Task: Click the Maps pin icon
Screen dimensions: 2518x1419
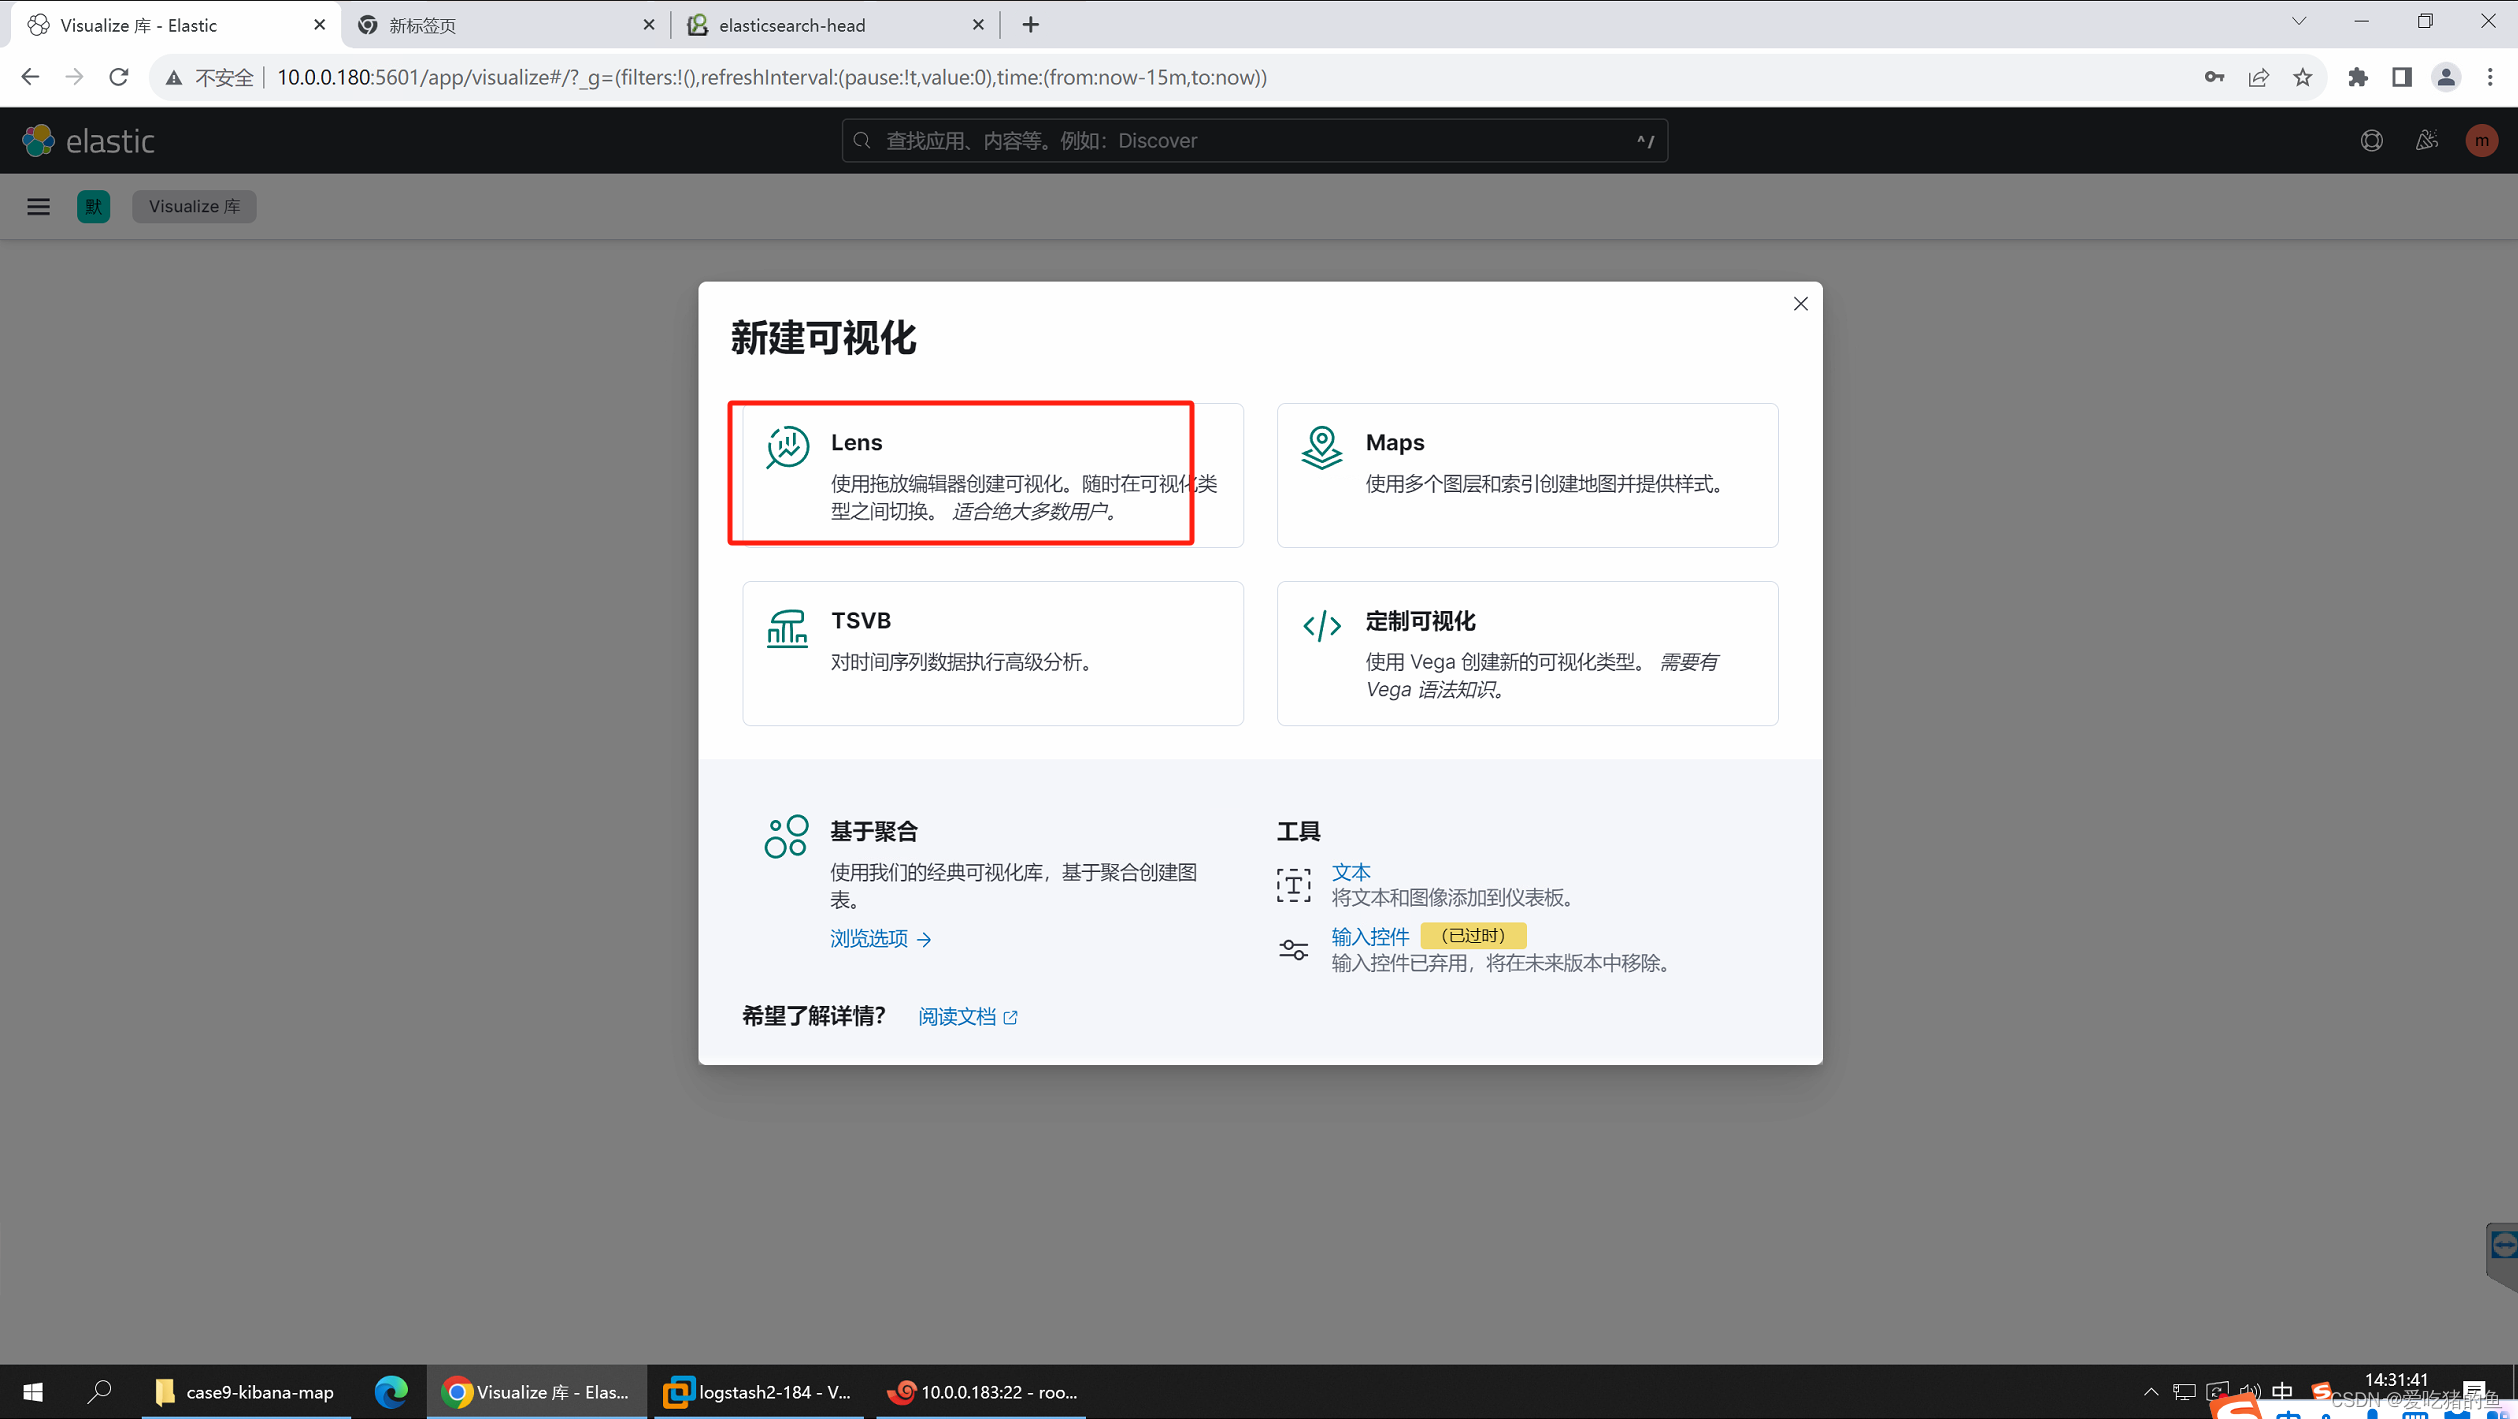Action: (1321, 447)
